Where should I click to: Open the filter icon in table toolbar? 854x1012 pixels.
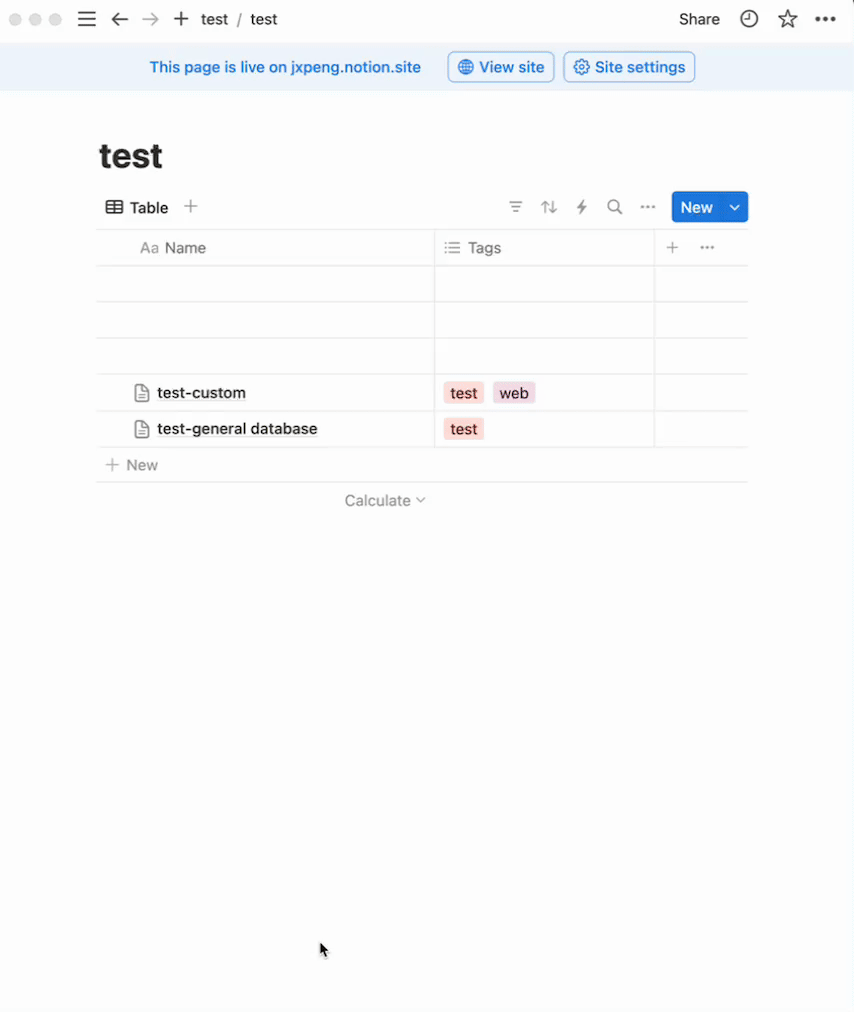pos(516,207)
